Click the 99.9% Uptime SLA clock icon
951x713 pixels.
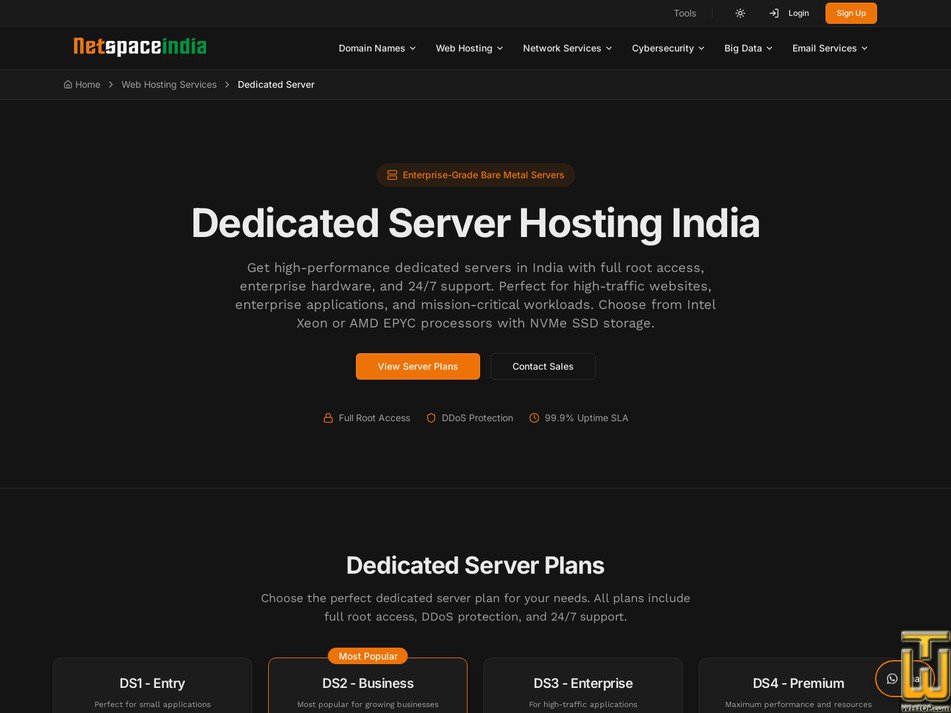tap(534, 418)
